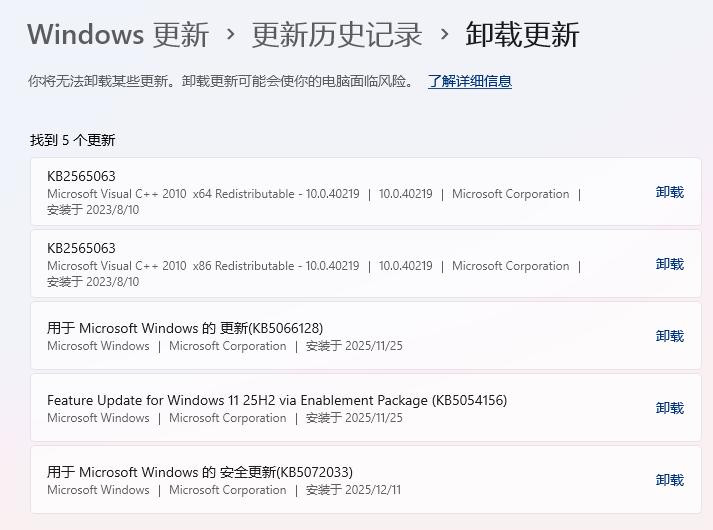This screenshot has width=713, height=530.
Task: Click the chevron before 卸载更新
Action: point(444,35)
